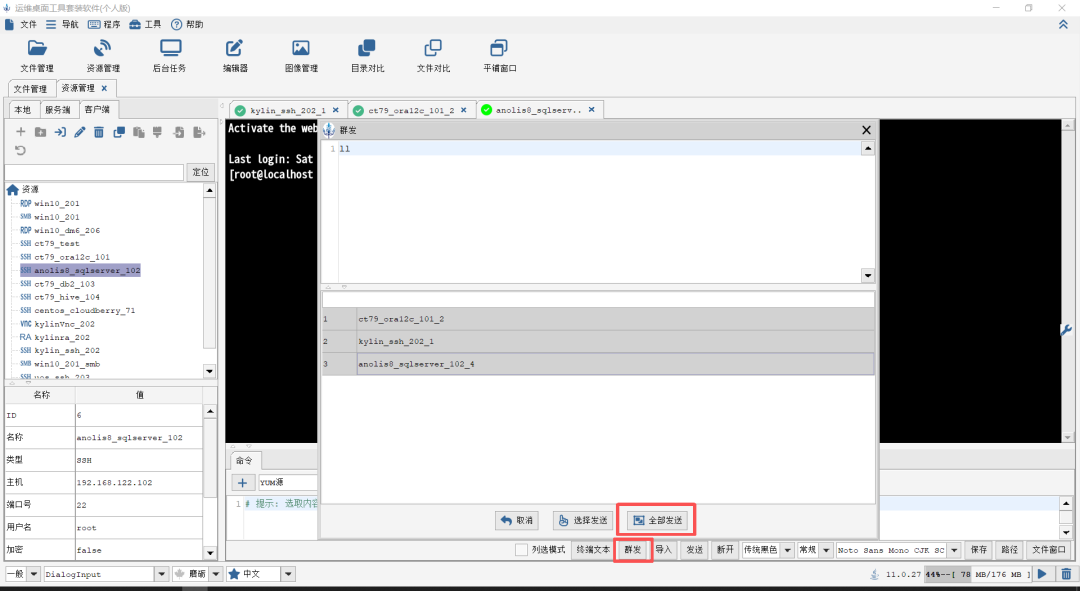The width and height of the screenshot is (1080, 591).
Task: Click the grey paste icon in resource toolbar
Action: coord(138,132)
